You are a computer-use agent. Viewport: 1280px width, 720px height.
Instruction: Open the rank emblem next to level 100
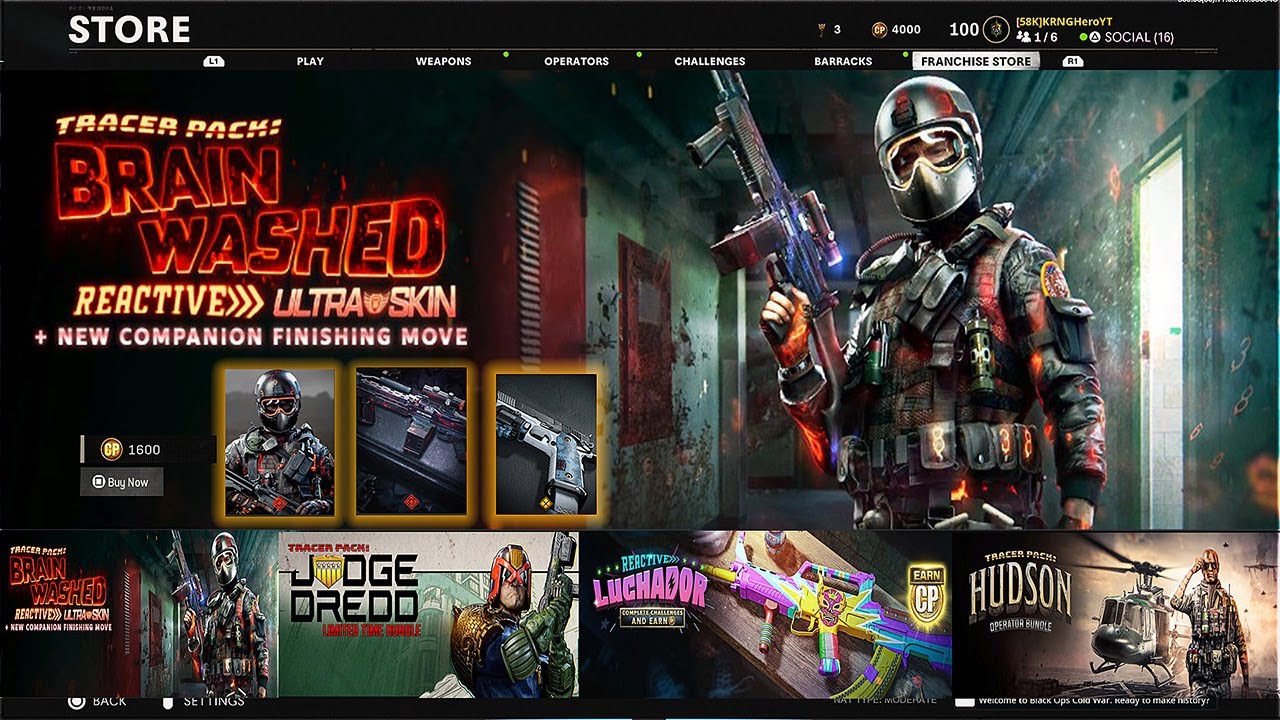tap(996, 30)
